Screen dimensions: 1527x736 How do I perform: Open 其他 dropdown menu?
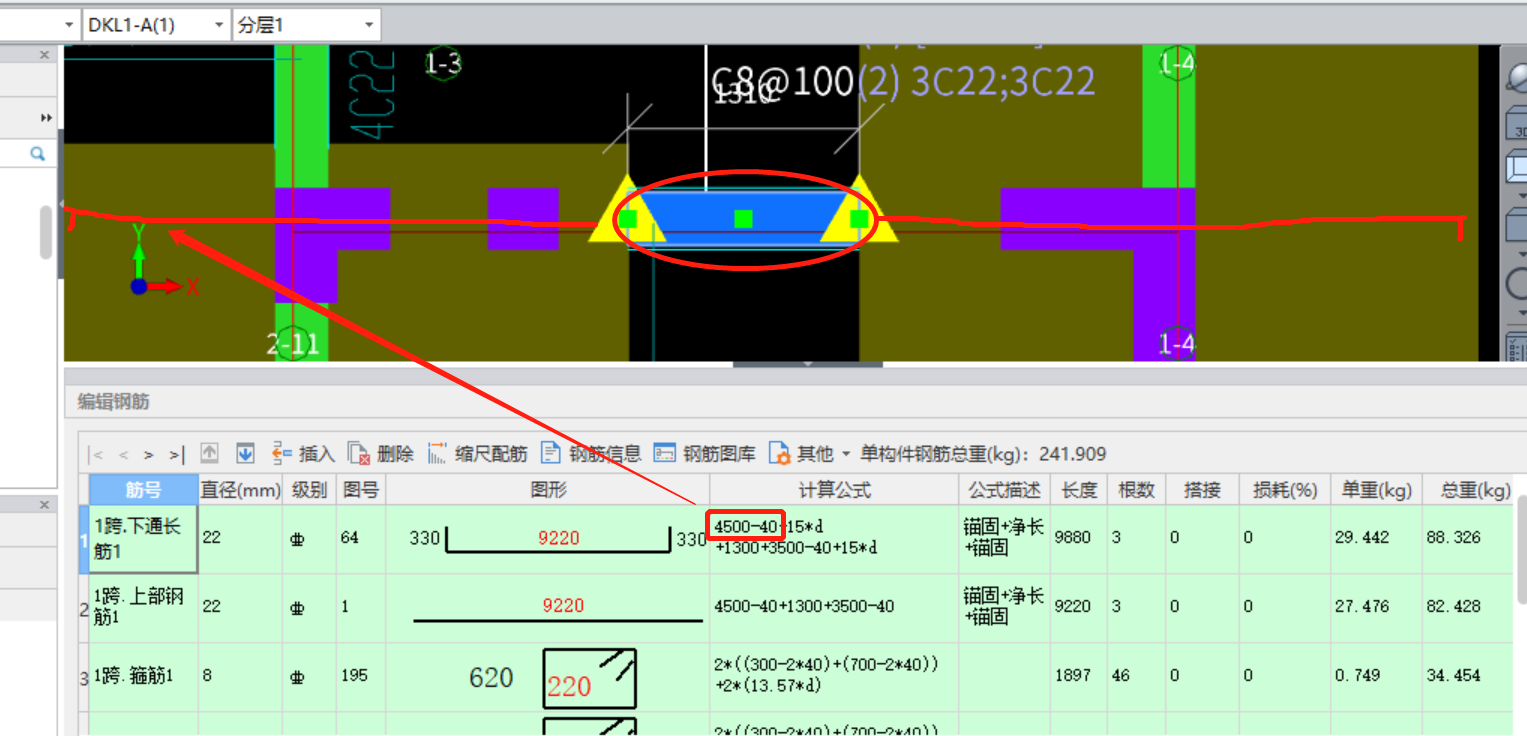coord(809,454)
